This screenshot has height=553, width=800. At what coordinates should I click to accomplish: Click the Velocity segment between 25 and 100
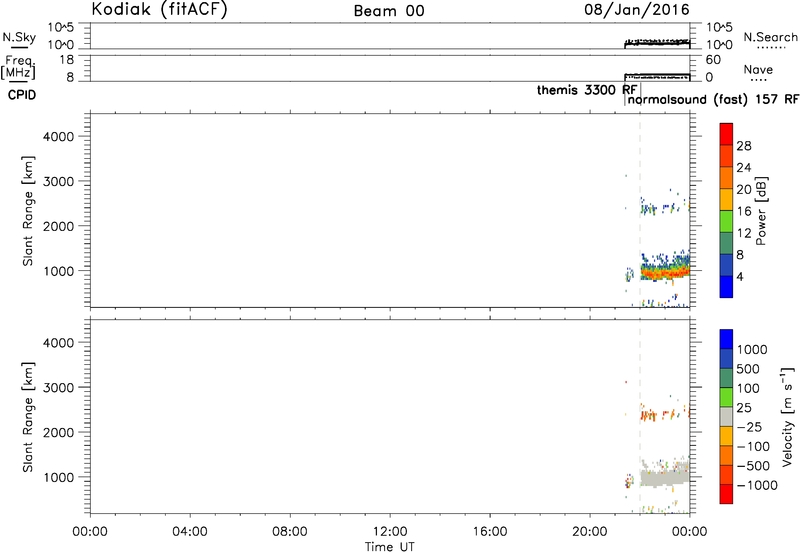(x=726, y=397)
